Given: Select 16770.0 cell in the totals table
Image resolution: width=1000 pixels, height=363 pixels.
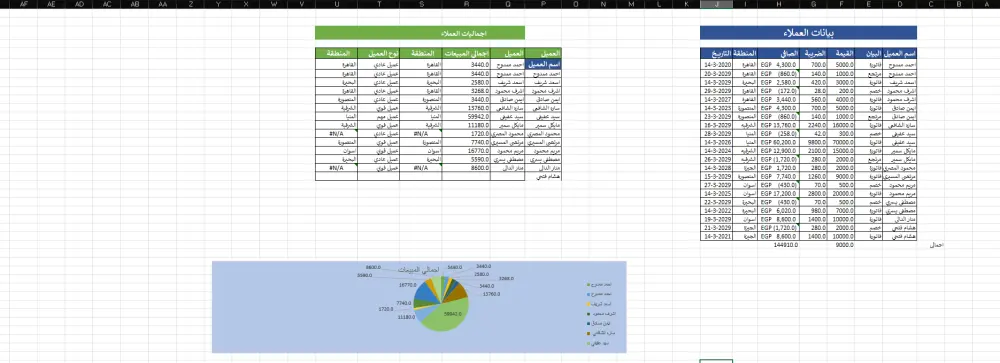Looking at the screenshot, I should tap(466, 151).
